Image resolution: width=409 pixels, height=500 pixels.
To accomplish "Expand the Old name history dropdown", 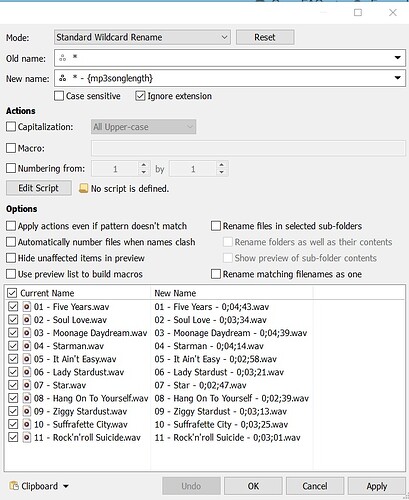I will pyautogui.click(x=397, y=58).
